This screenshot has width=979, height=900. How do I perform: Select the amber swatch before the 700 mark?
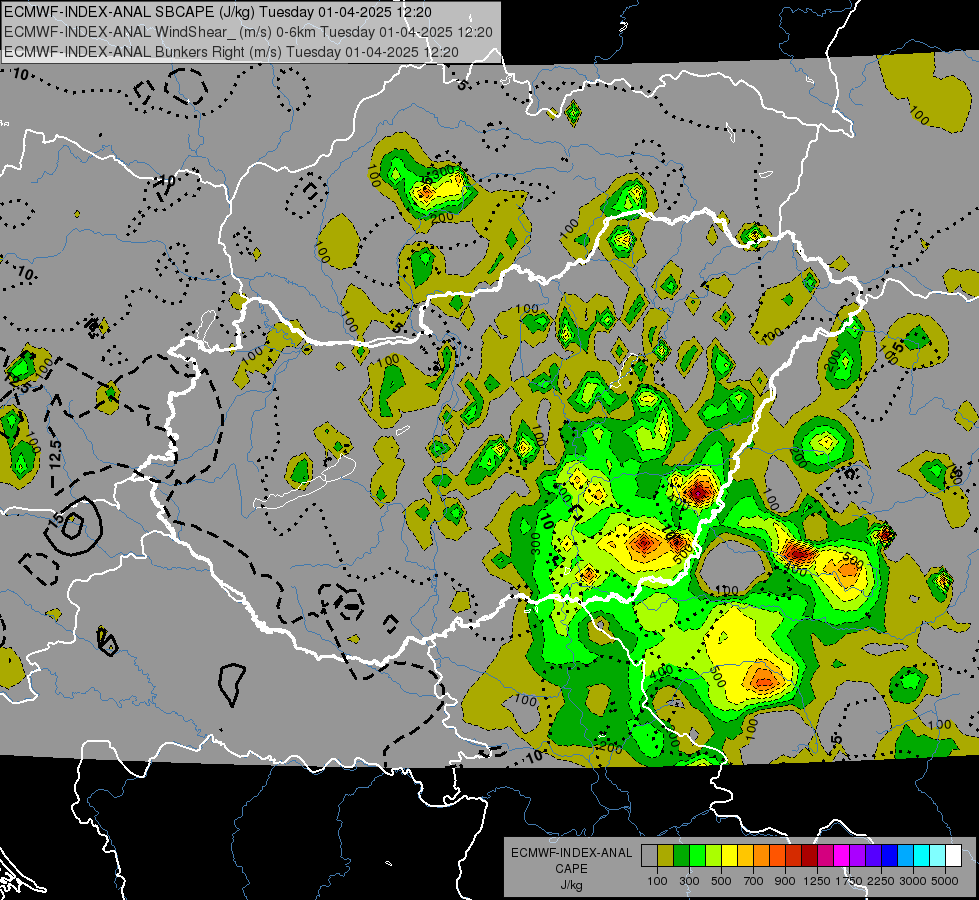(745, 855)
